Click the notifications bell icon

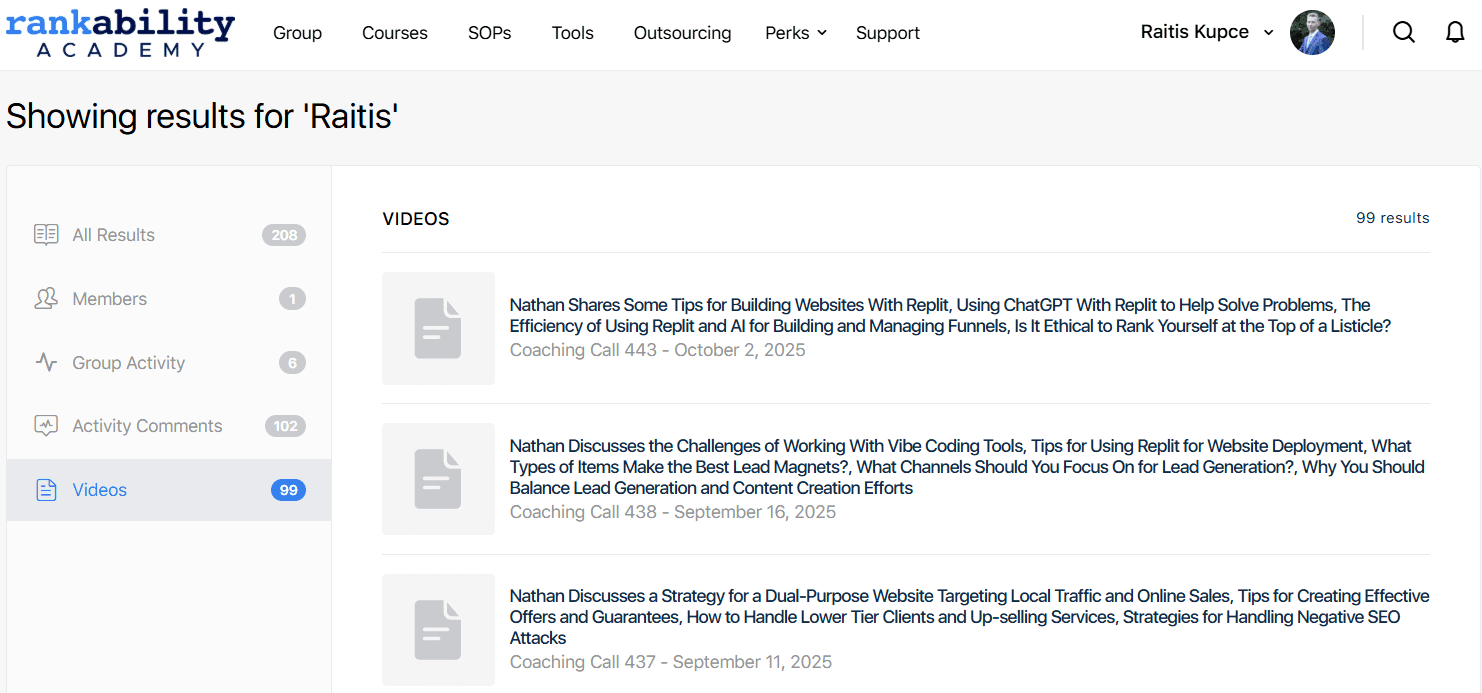(x=1455, y=33)
